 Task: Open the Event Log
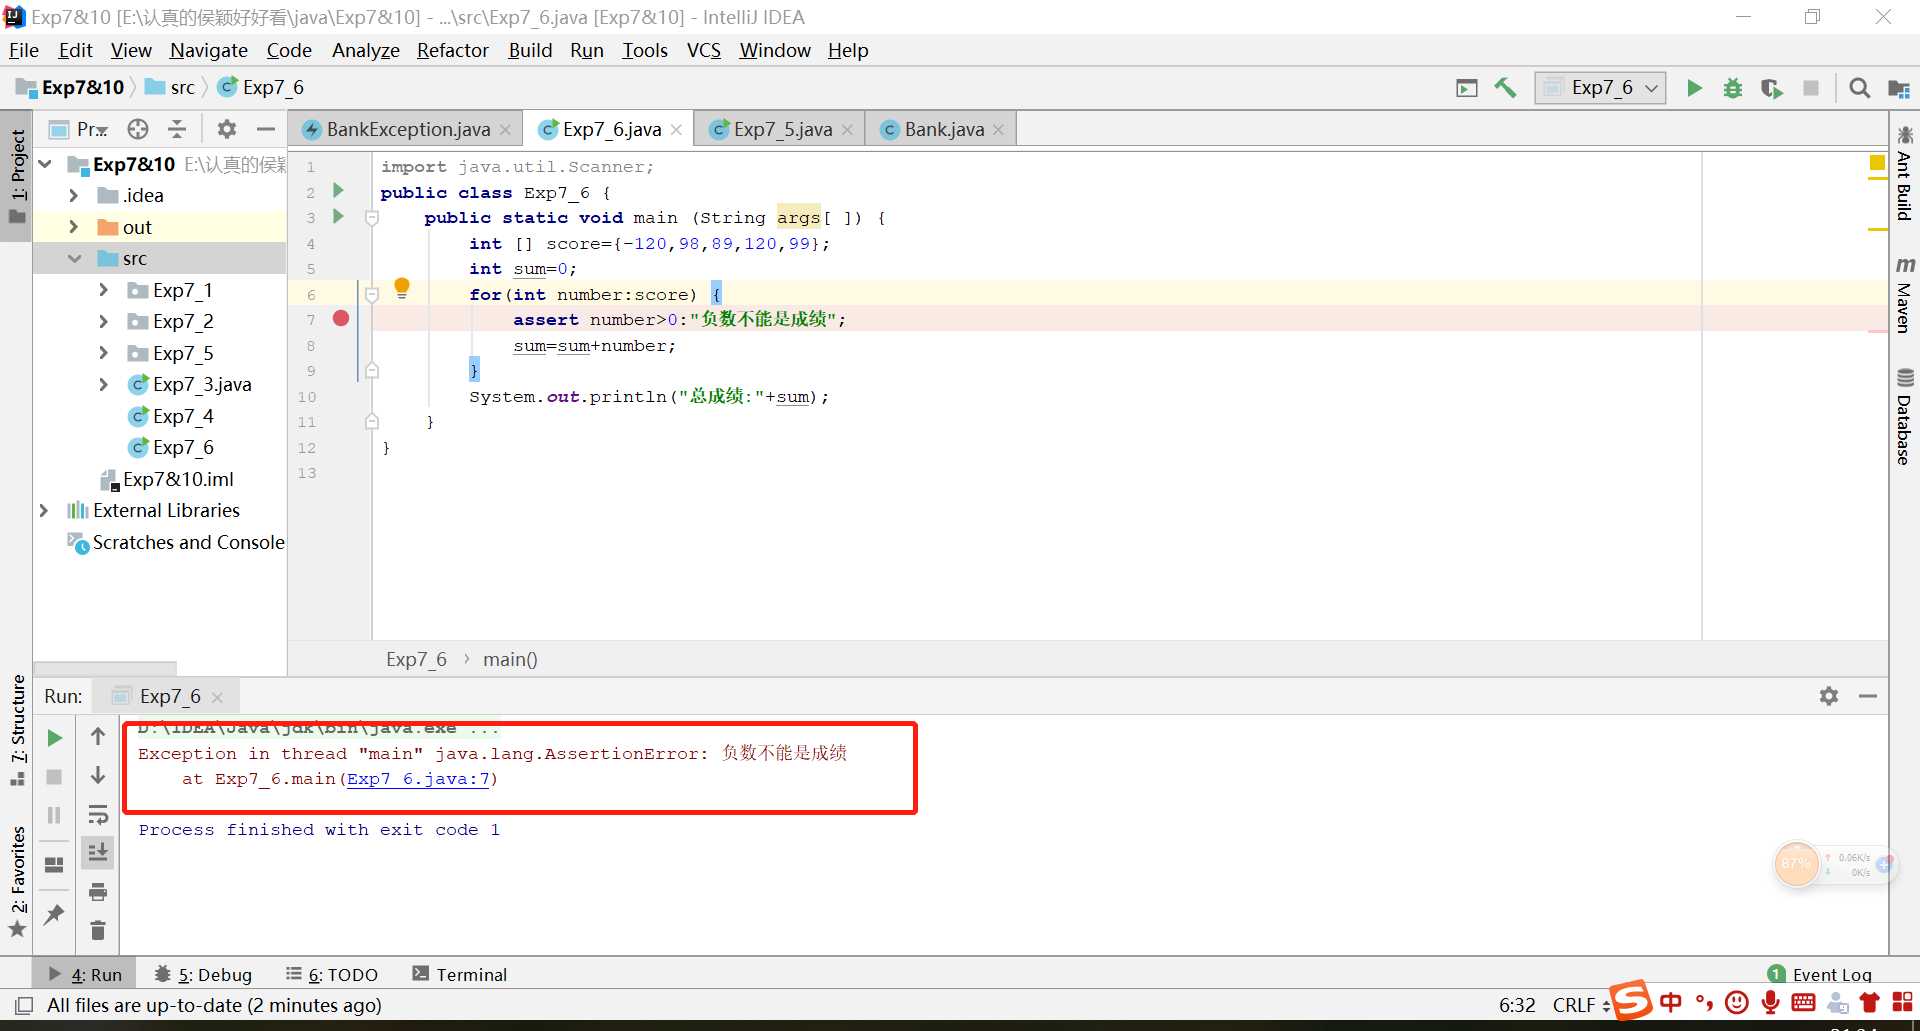[x=1819, y=974]
